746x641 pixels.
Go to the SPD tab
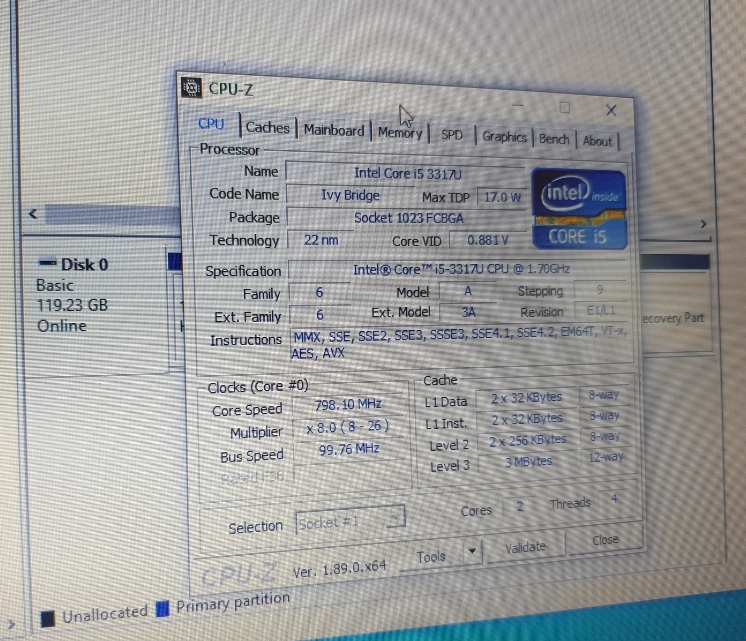pyautogui.click(x=452, y=136)
